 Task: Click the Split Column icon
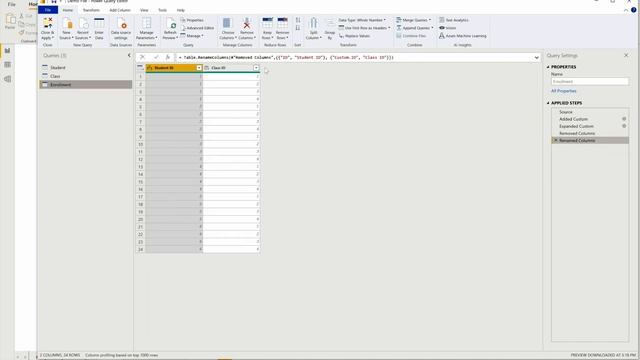313,29
